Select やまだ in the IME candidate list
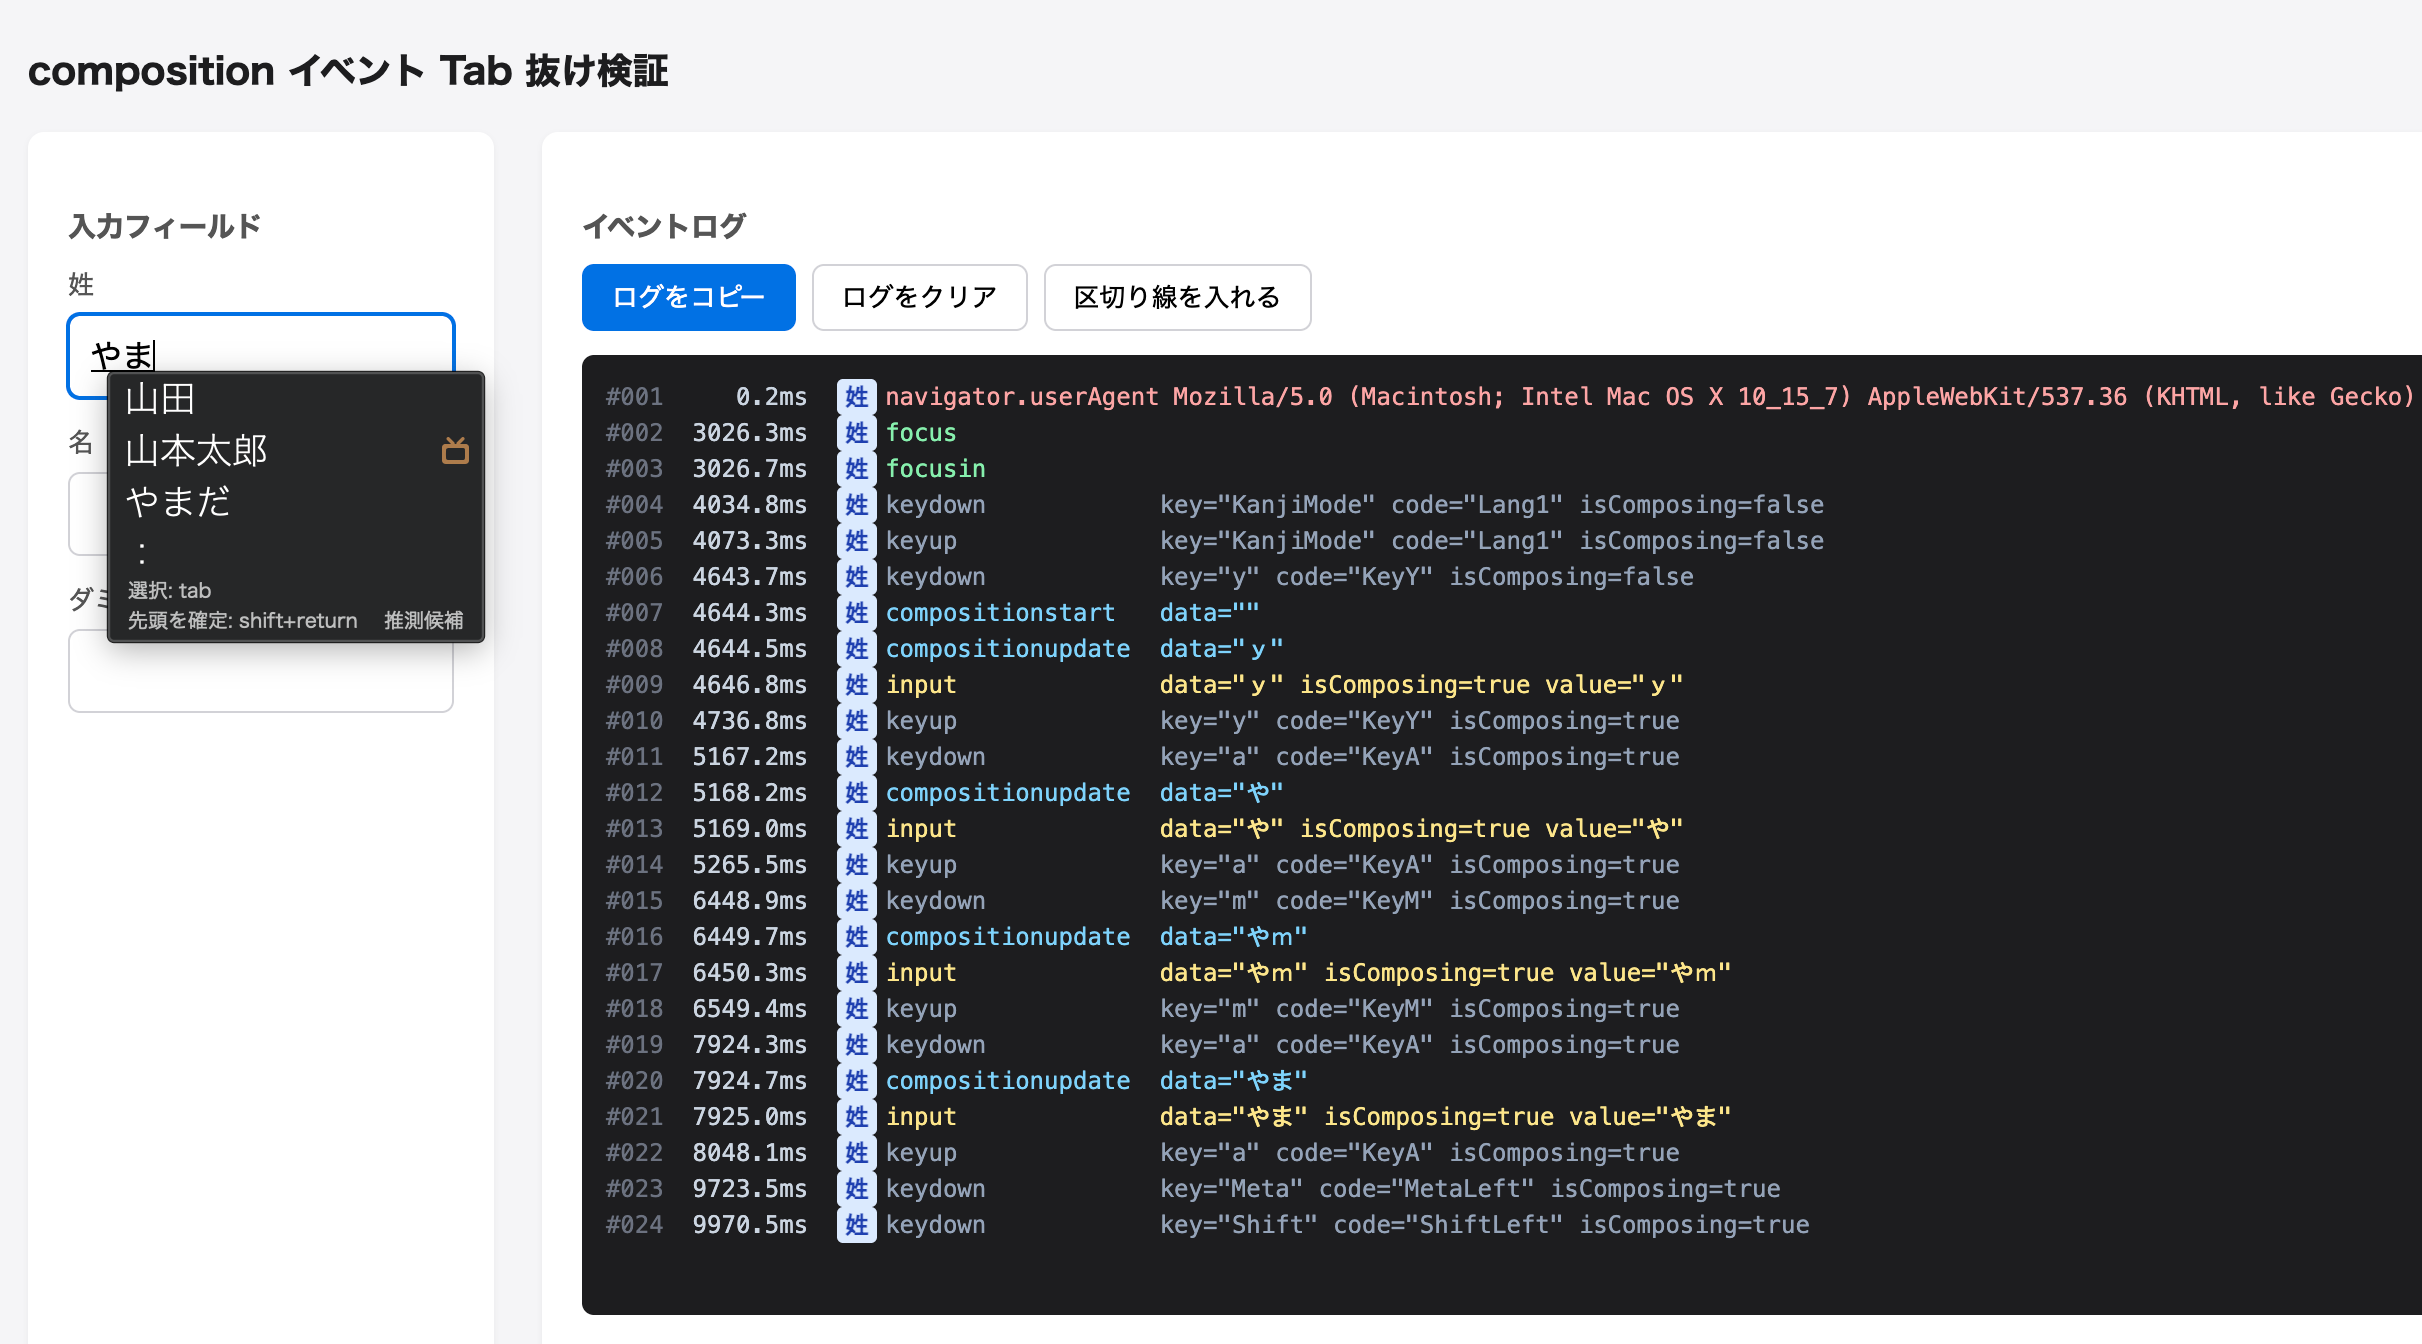Image resolution: width=2422 pixels, height=1344 pixels. click(x=178, y=501)
